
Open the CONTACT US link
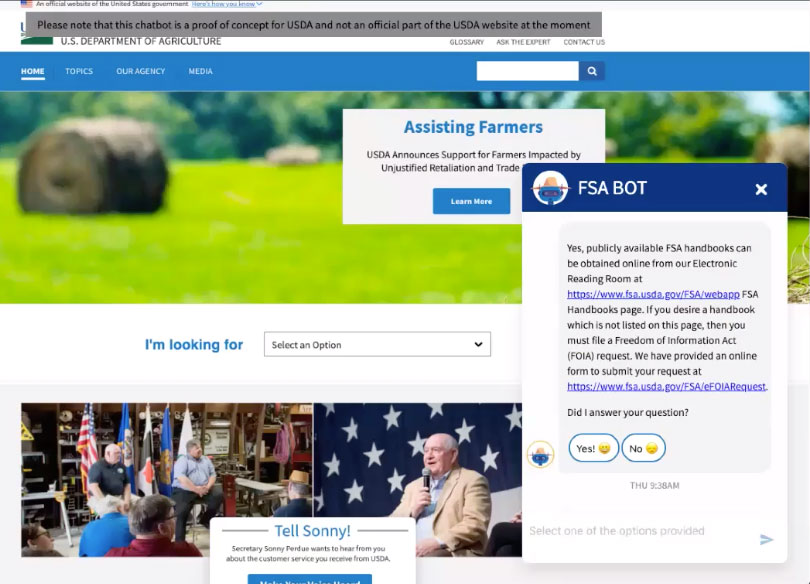pyautogui.click(x=584, y=42)
